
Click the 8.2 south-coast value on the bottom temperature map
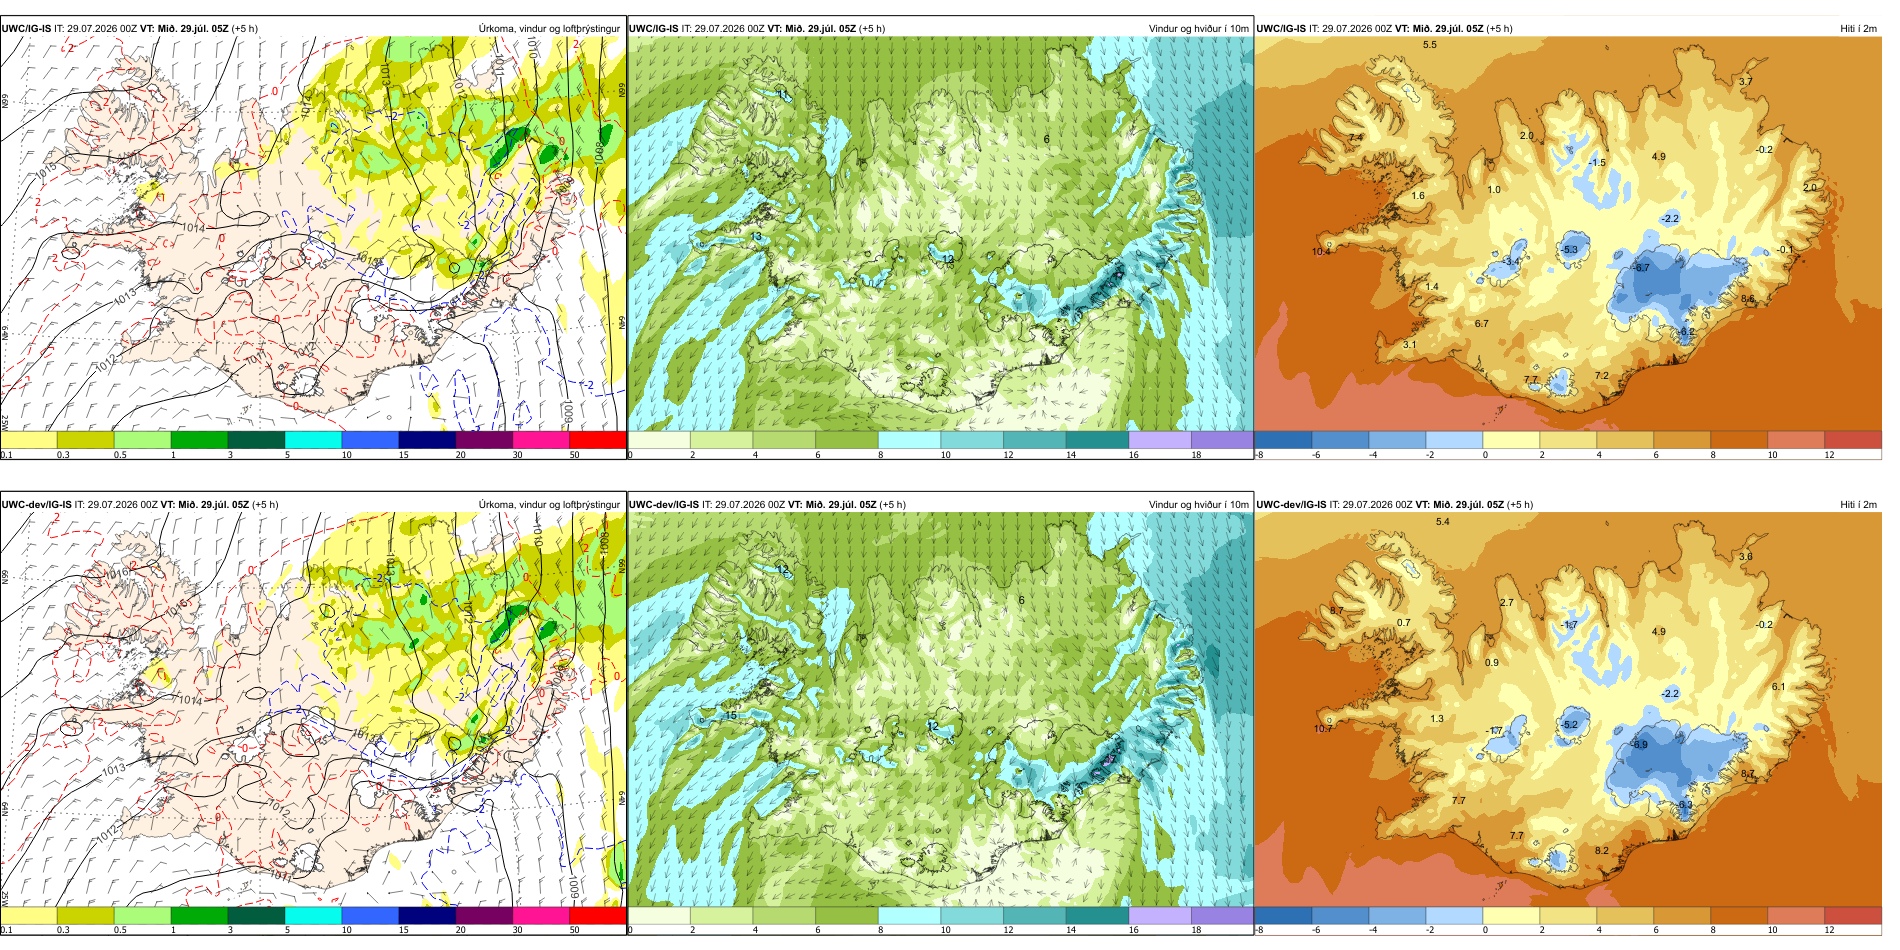[1601, 851]
